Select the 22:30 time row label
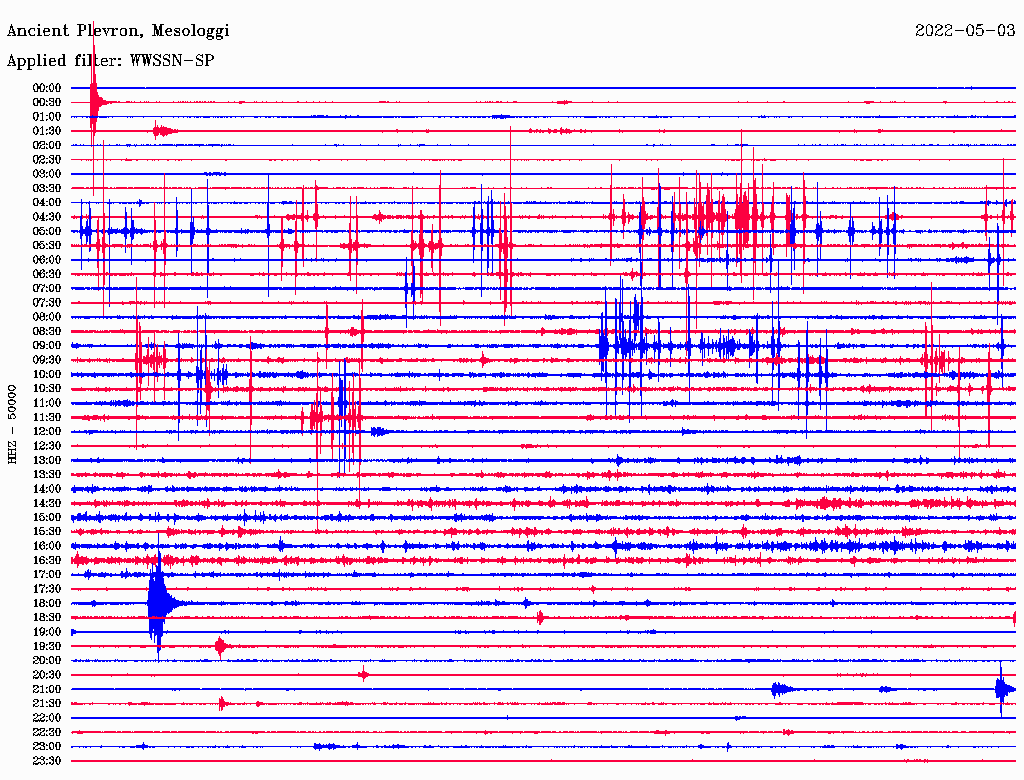The height and width of the screenshot is (780, 1024). [47, 732]
